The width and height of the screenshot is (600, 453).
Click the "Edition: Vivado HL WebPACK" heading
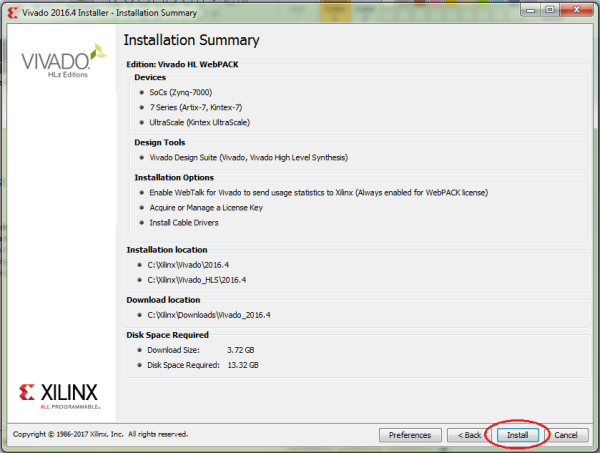tap(182, 64)
